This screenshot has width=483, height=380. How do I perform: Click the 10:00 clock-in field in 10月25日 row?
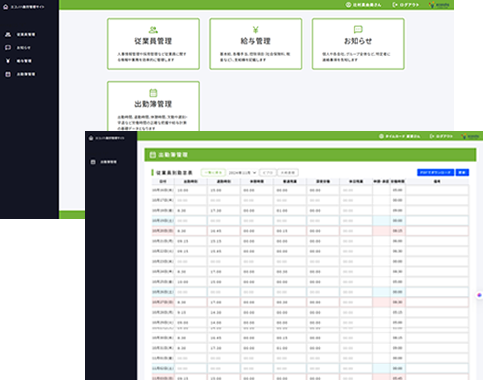coord(191,282)
